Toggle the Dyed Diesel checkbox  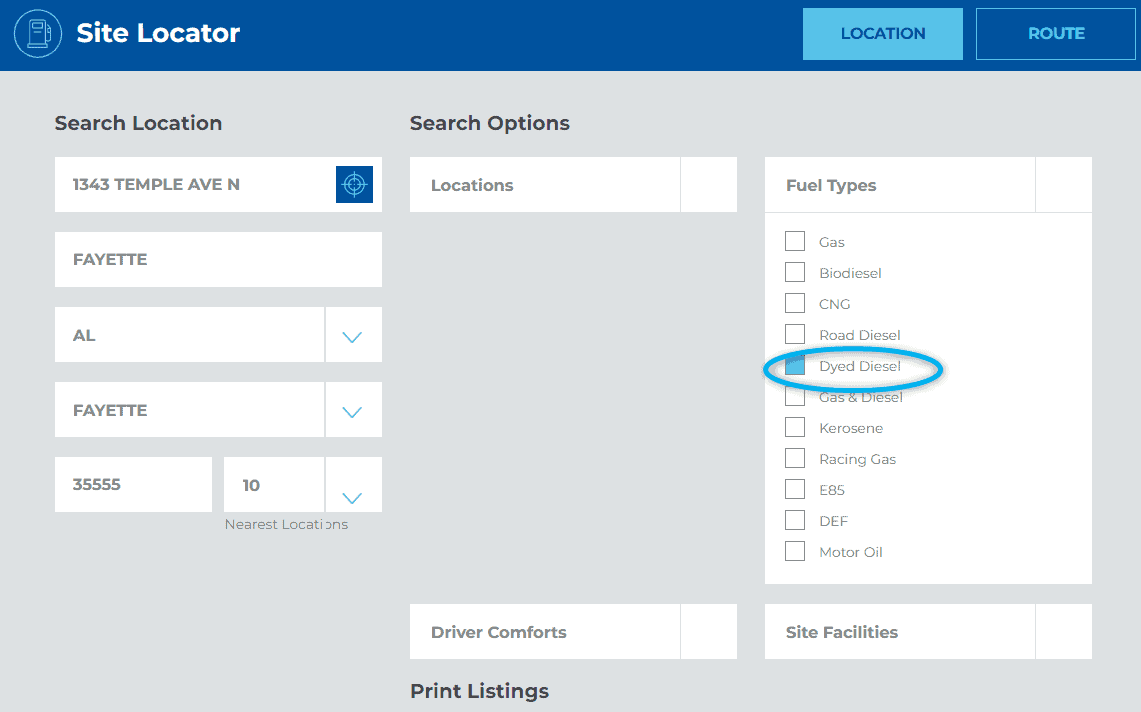click(x=795, y=366)
